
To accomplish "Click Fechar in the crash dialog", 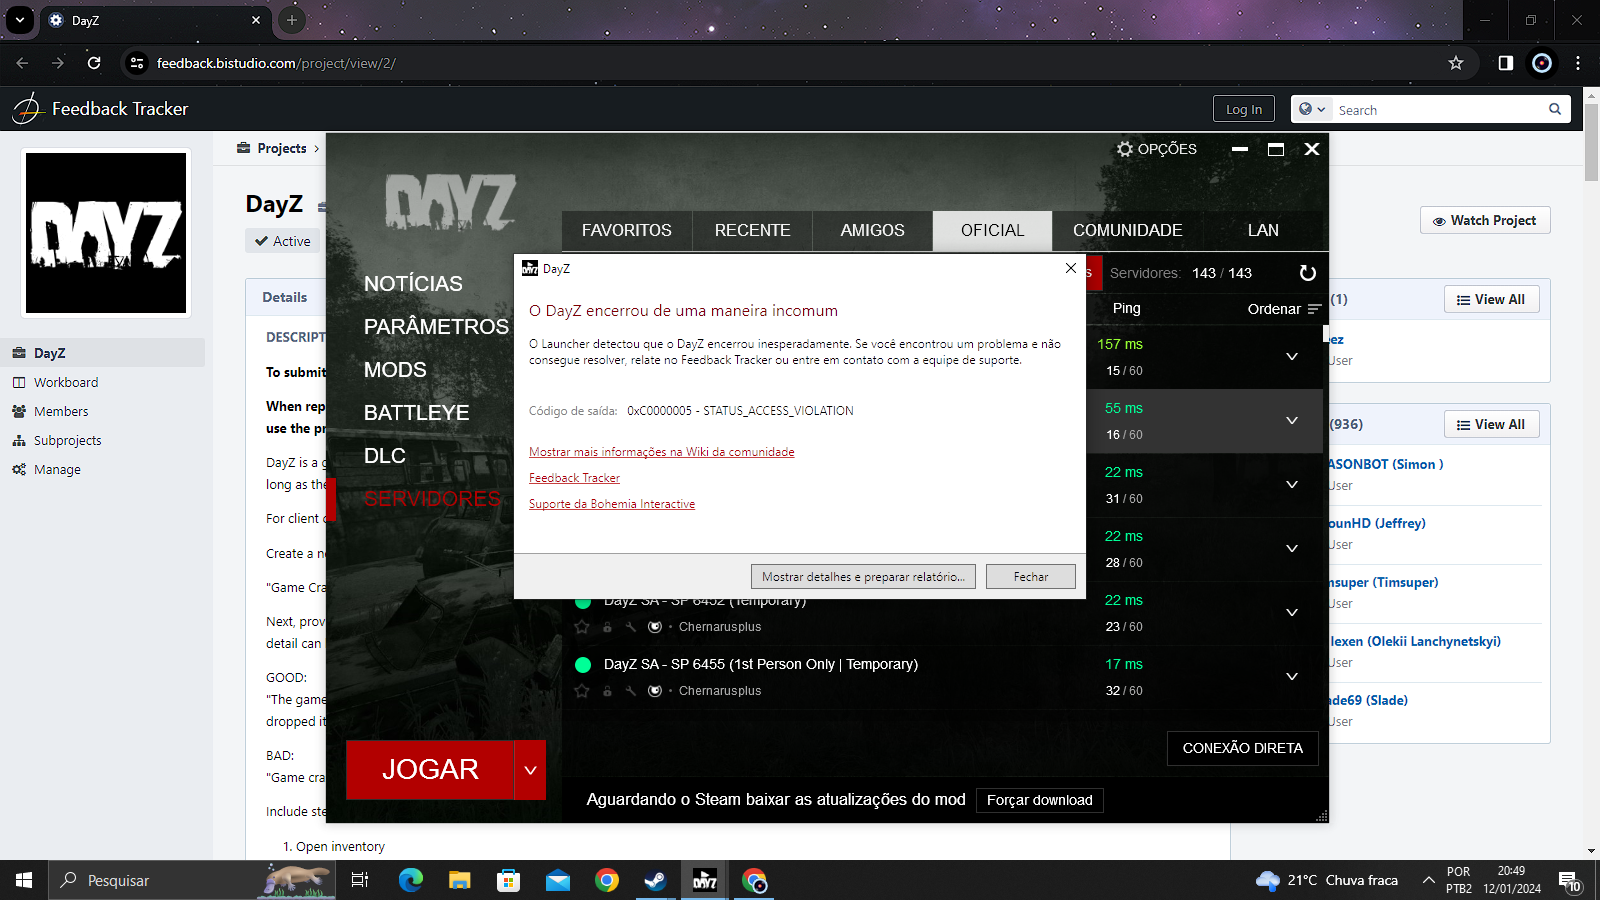I will click(1031, 577).
